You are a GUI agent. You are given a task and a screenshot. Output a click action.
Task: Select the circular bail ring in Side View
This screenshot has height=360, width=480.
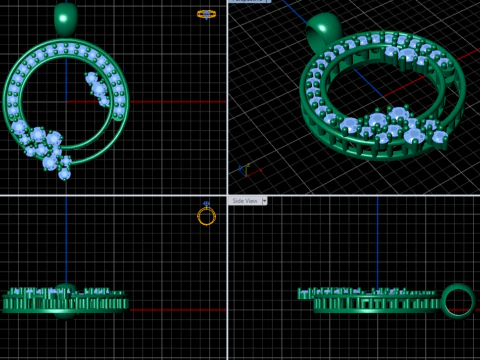(x=458, y=302)
